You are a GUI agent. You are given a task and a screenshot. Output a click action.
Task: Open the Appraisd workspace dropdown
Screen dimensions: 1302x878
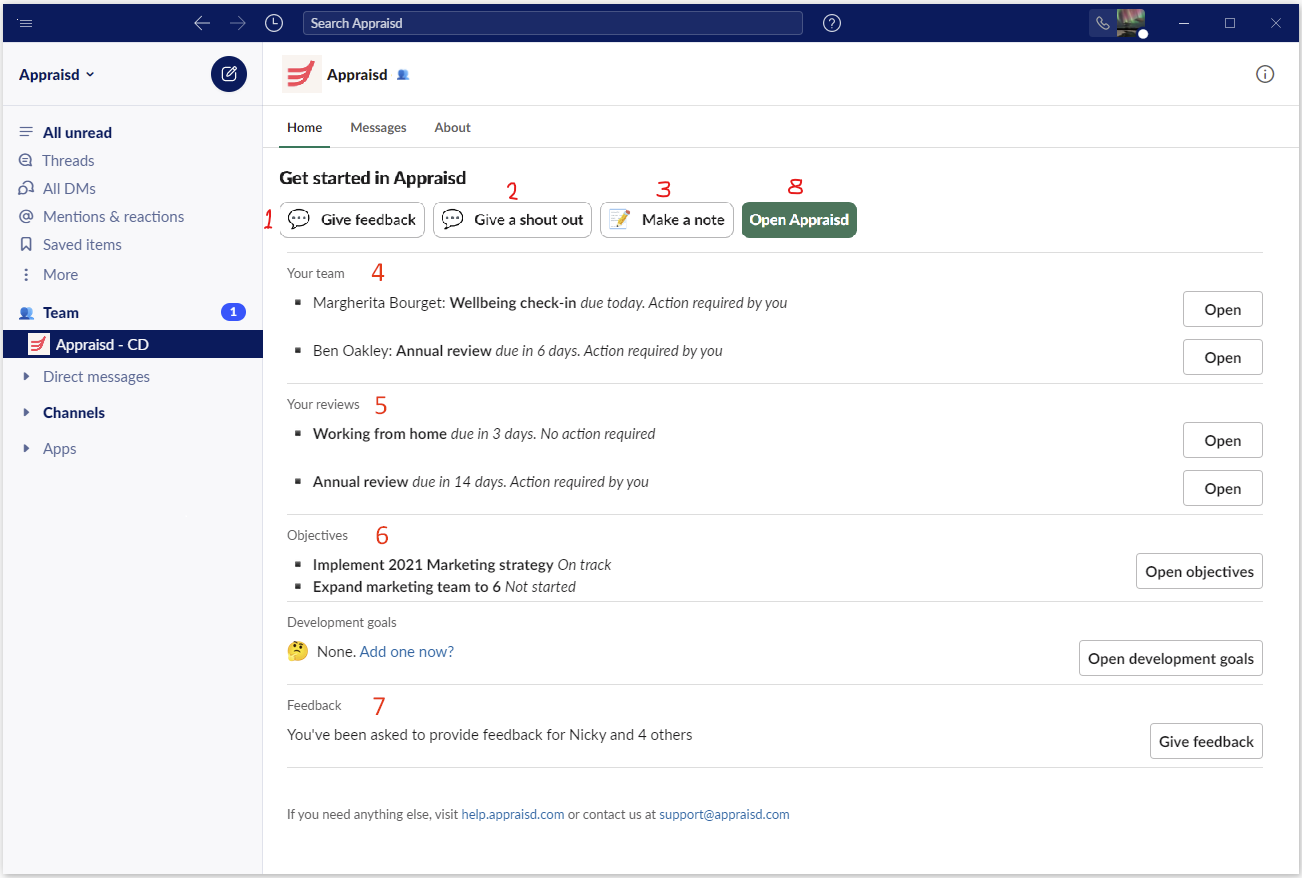click(57, 74)
